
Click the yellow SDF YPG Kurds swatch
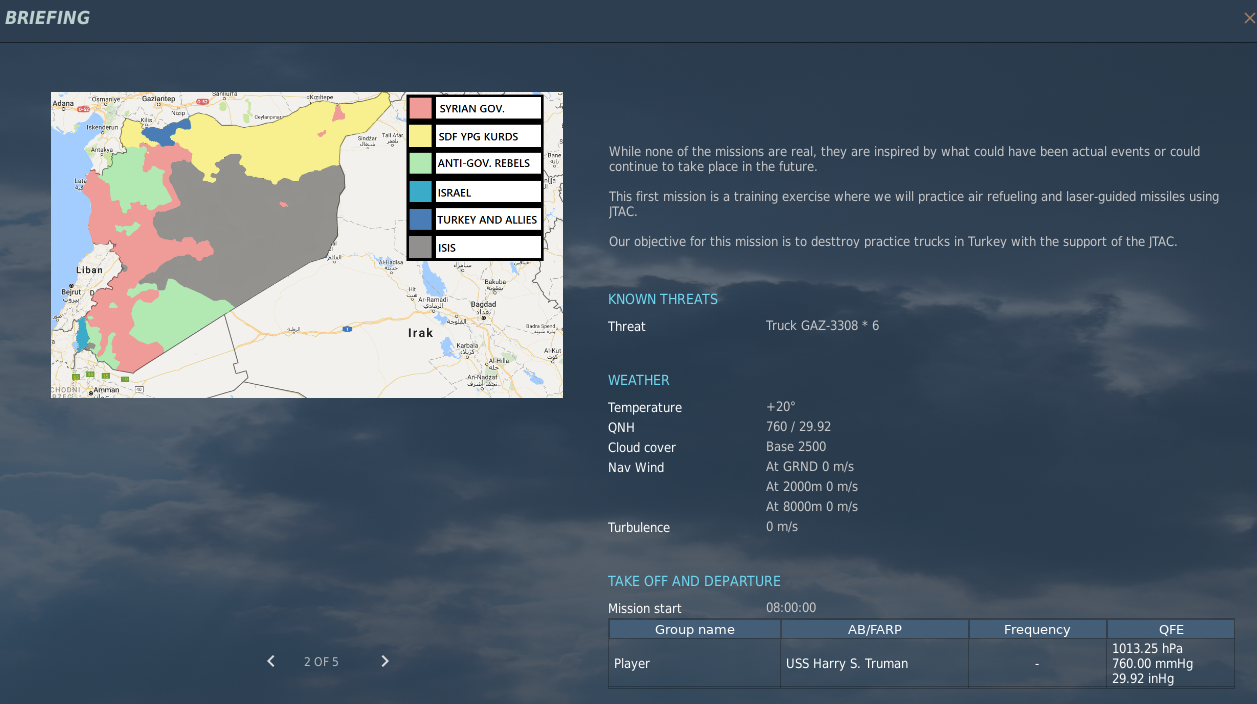(421, 136)
